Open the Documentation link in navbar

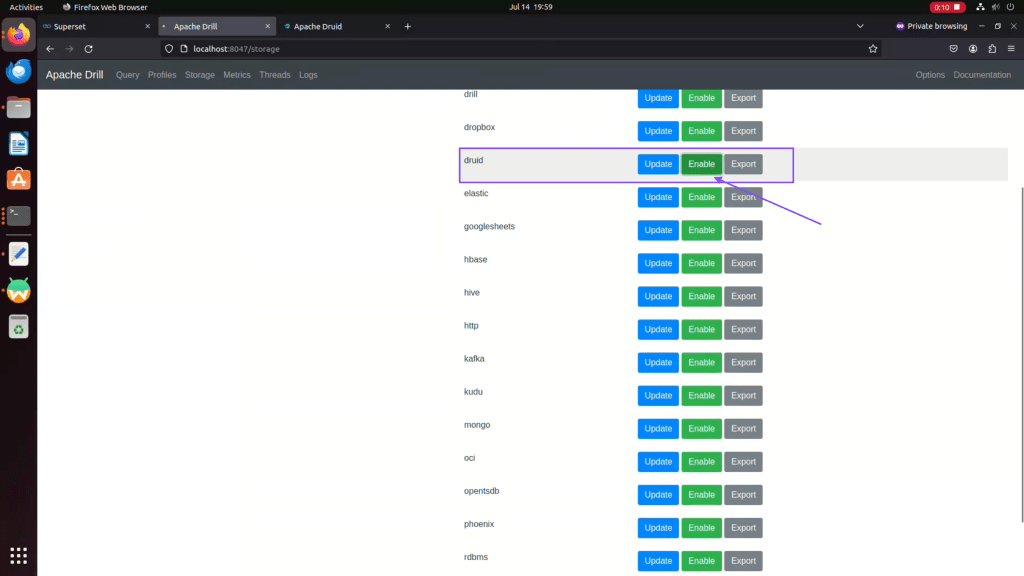point(982,75)
